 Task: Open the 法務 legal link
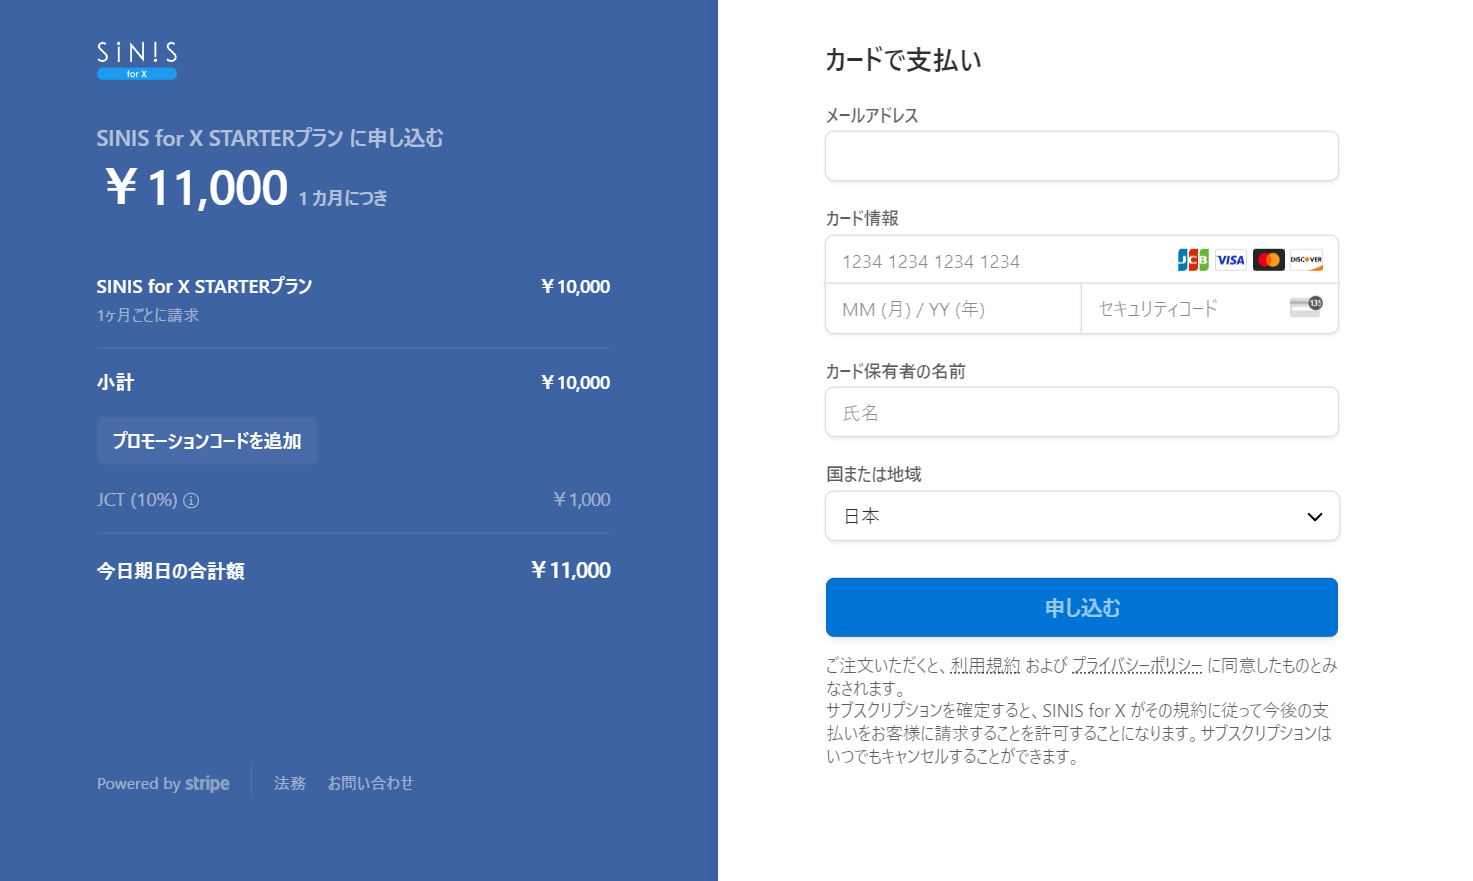pos(290,783)
